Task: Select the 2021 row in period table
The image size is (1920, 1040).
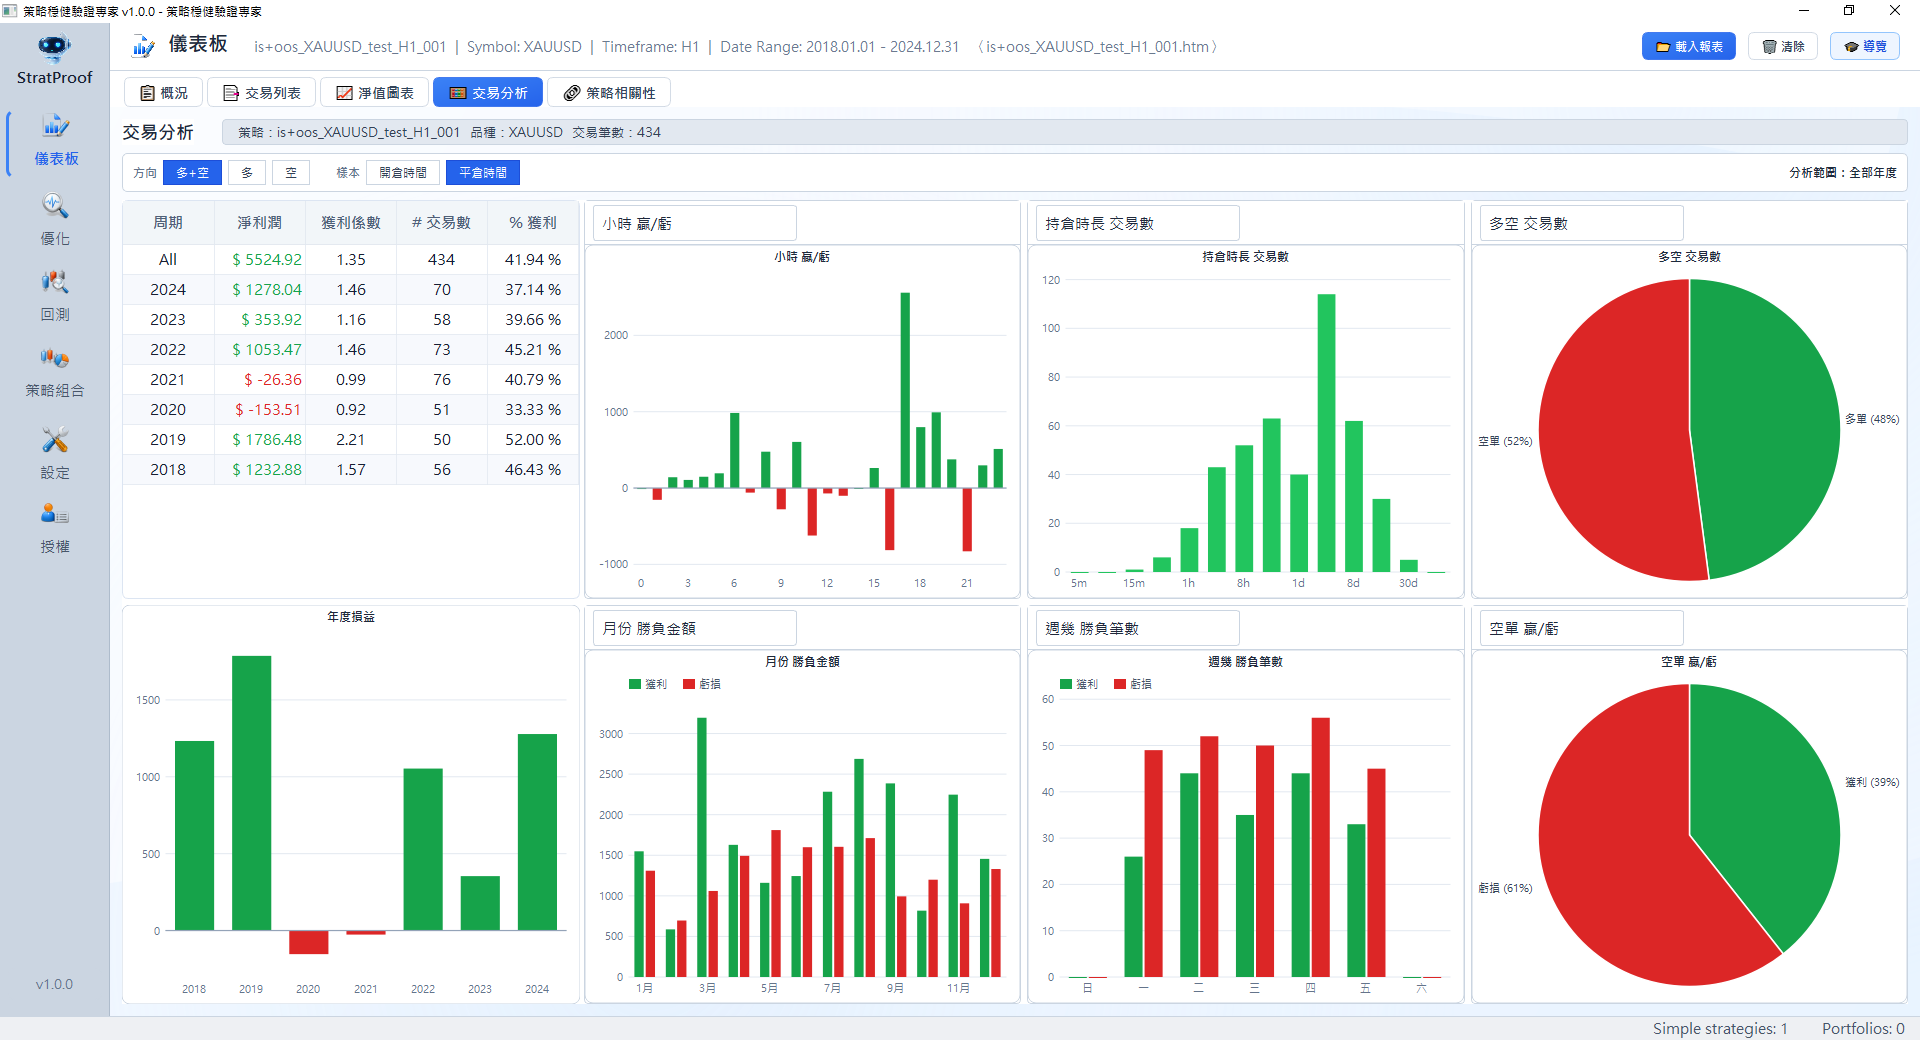Action: click(x=350, y=379)
